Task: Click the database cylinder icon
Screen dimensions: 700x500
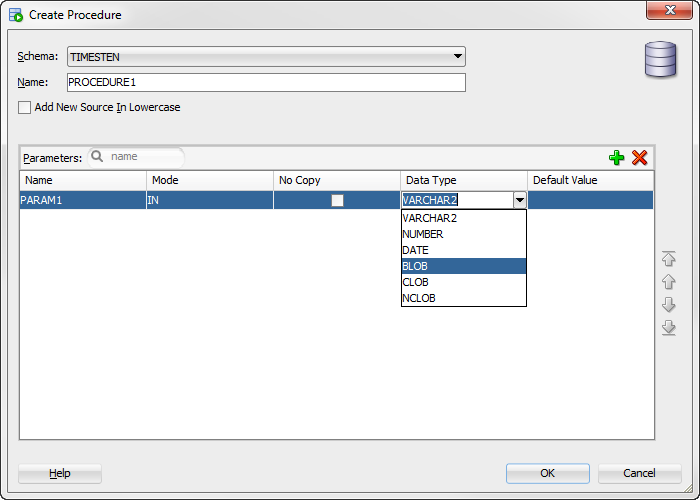Action: point(660,59)
